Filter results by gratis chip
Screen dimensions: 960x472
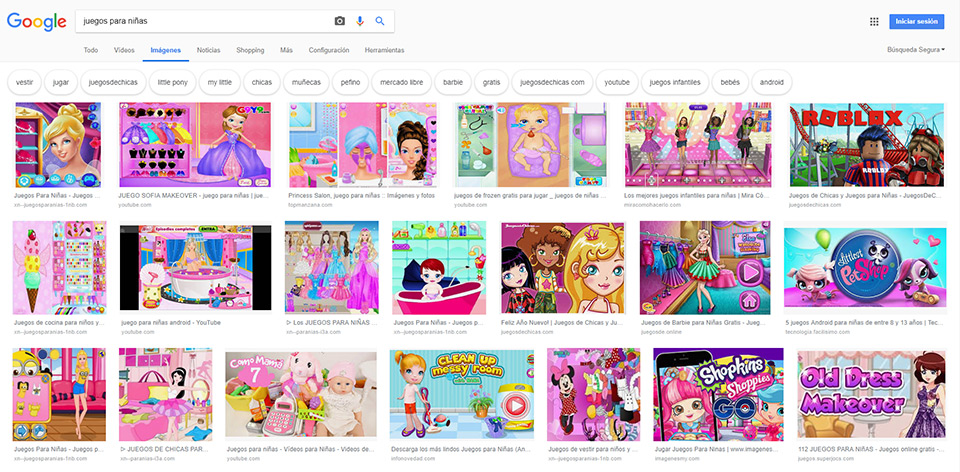pos(492,82)
